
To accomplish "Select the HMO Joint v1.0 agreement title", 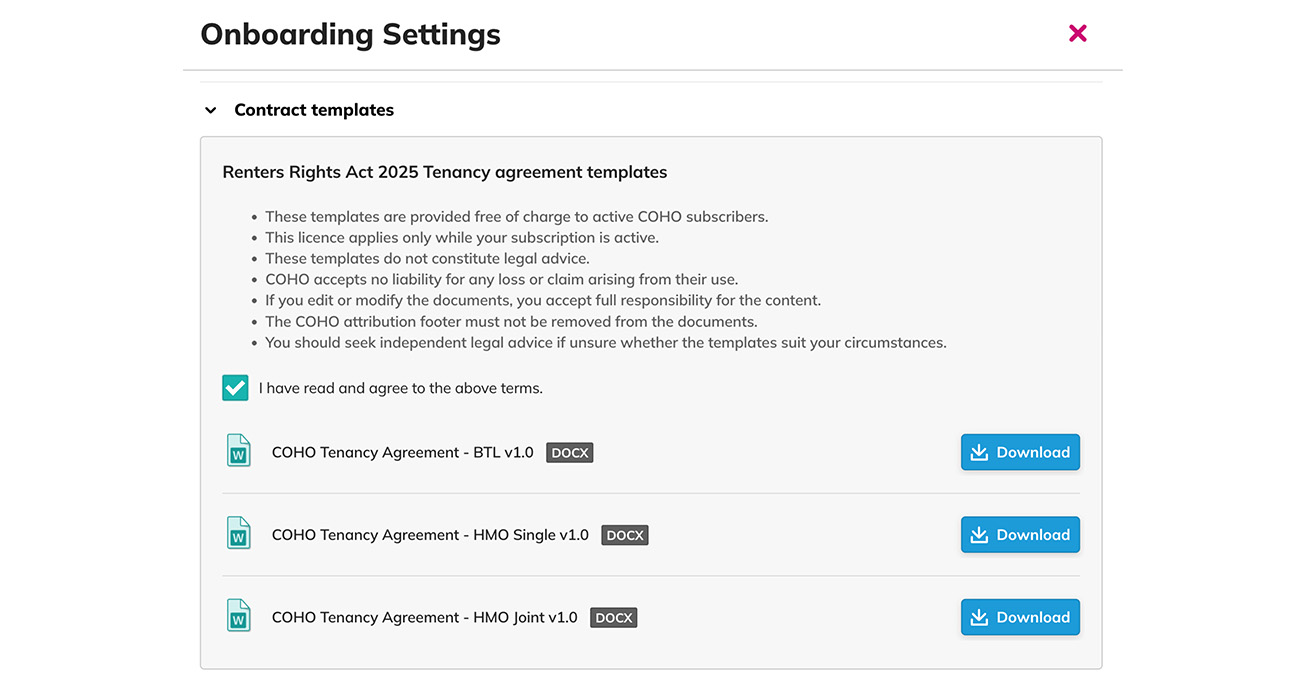I will 425,617.
